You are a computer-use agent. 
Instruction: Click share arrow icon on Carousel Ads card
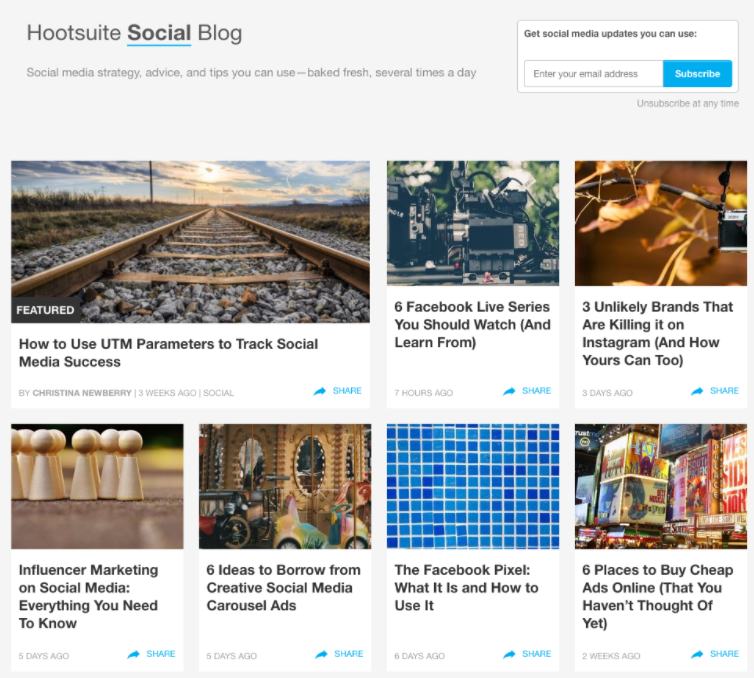point(321,654)
